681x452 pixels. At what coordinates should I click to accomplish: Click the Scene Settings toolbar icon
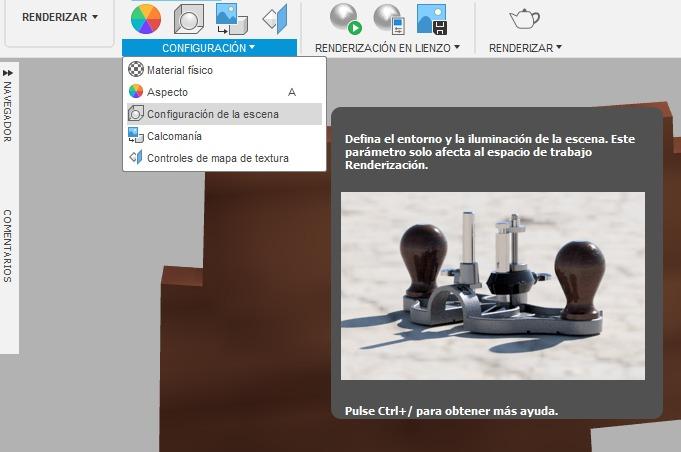pyautogui.click(x=189, y=19)
